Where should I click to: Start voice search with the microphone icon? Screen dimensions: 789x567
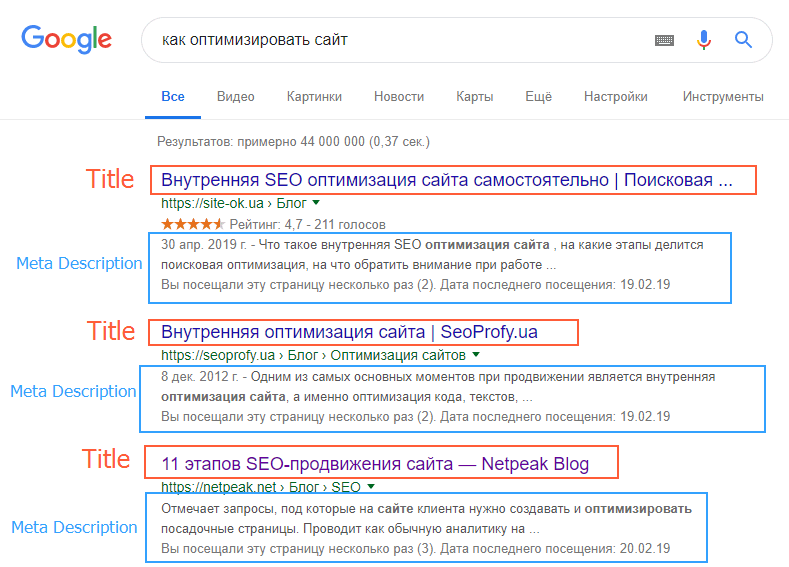coord(704,40)
